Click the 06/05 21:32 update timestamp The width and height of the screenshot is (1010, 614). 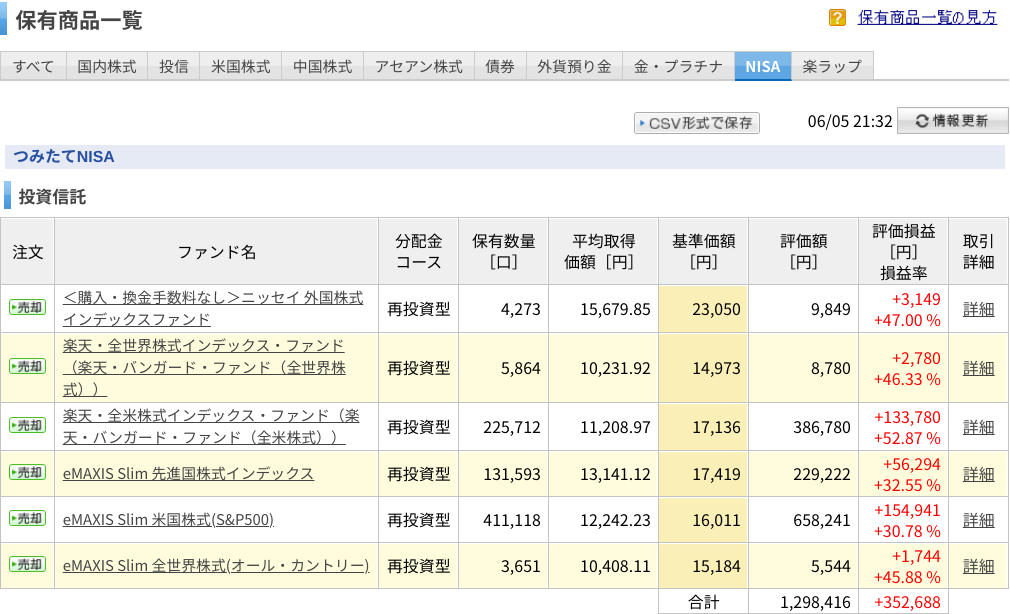pos(850,121)
